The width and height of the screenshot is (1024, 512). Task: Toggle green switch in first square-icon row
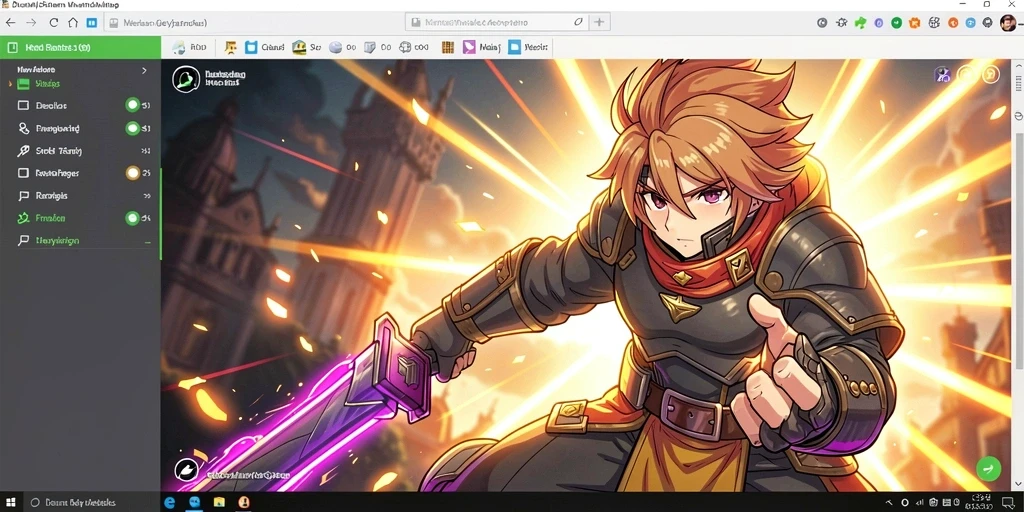pos(133,105)
